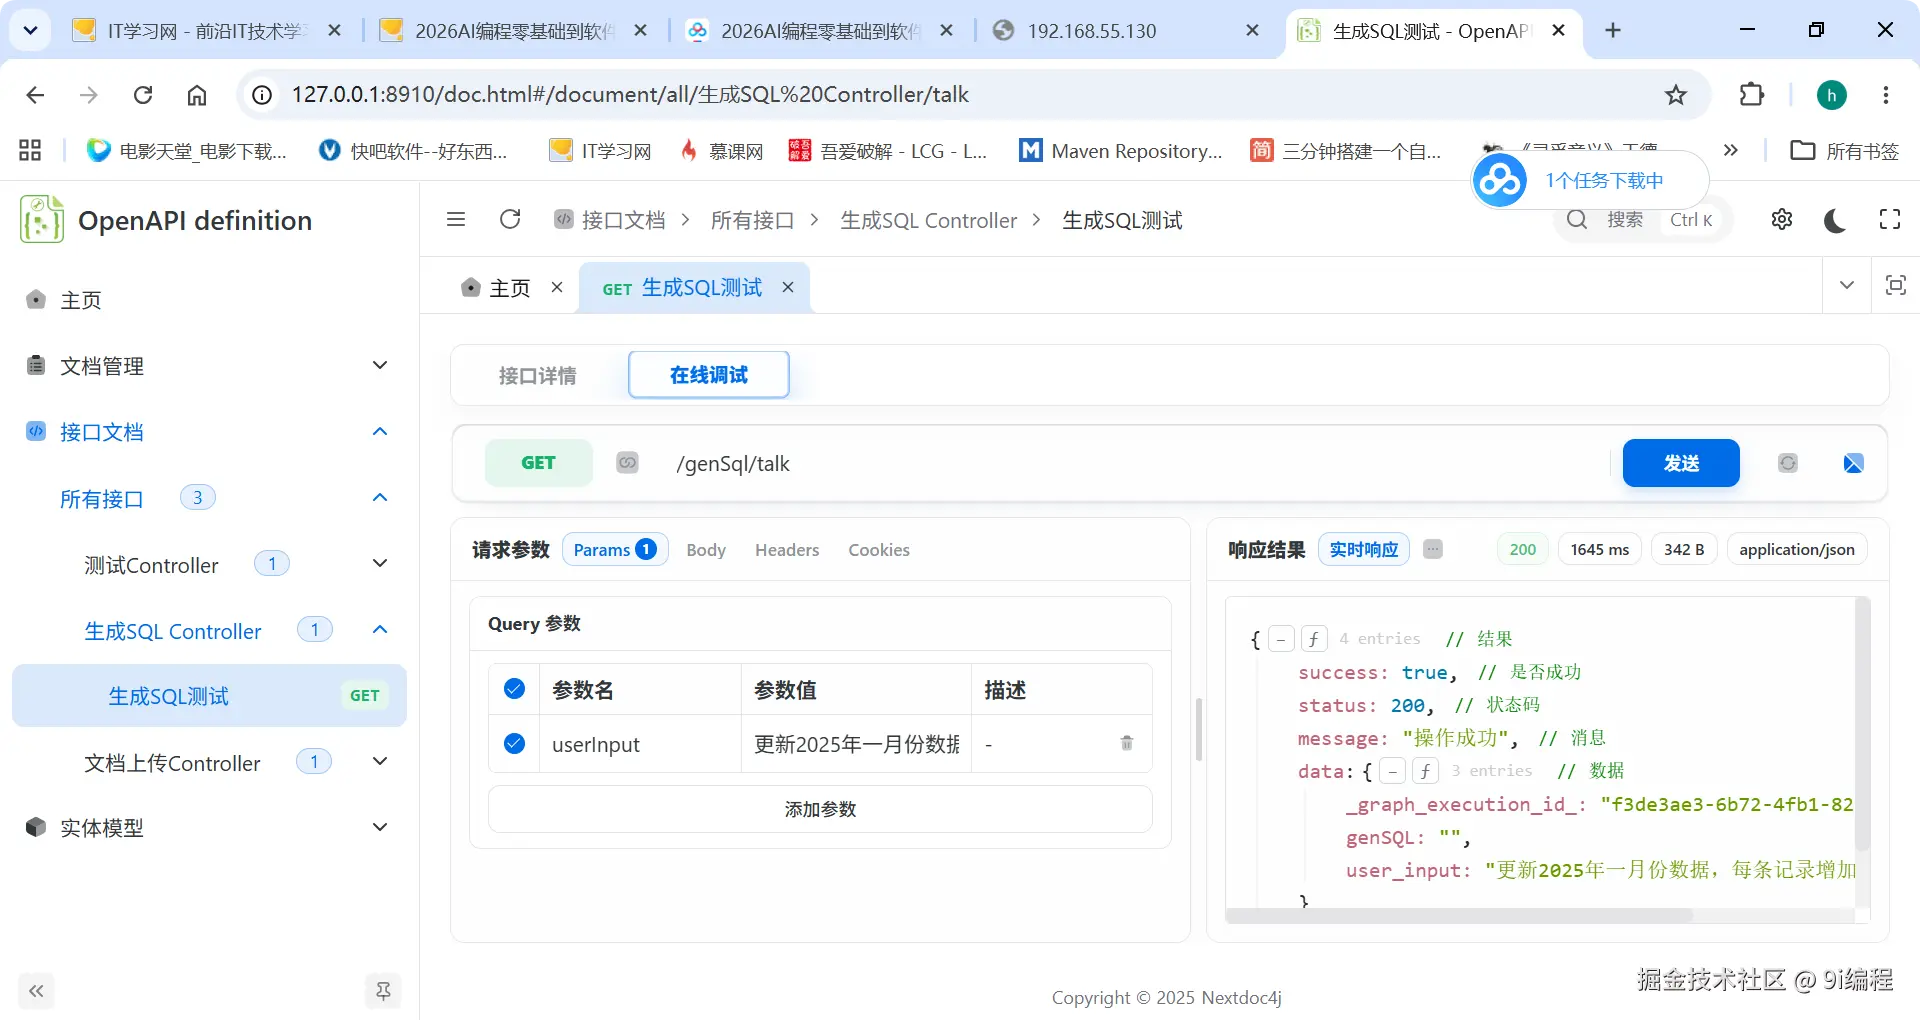Click the userInput parameter value field
This screenshot has width=1920, height=1020.
pos(856,744)
